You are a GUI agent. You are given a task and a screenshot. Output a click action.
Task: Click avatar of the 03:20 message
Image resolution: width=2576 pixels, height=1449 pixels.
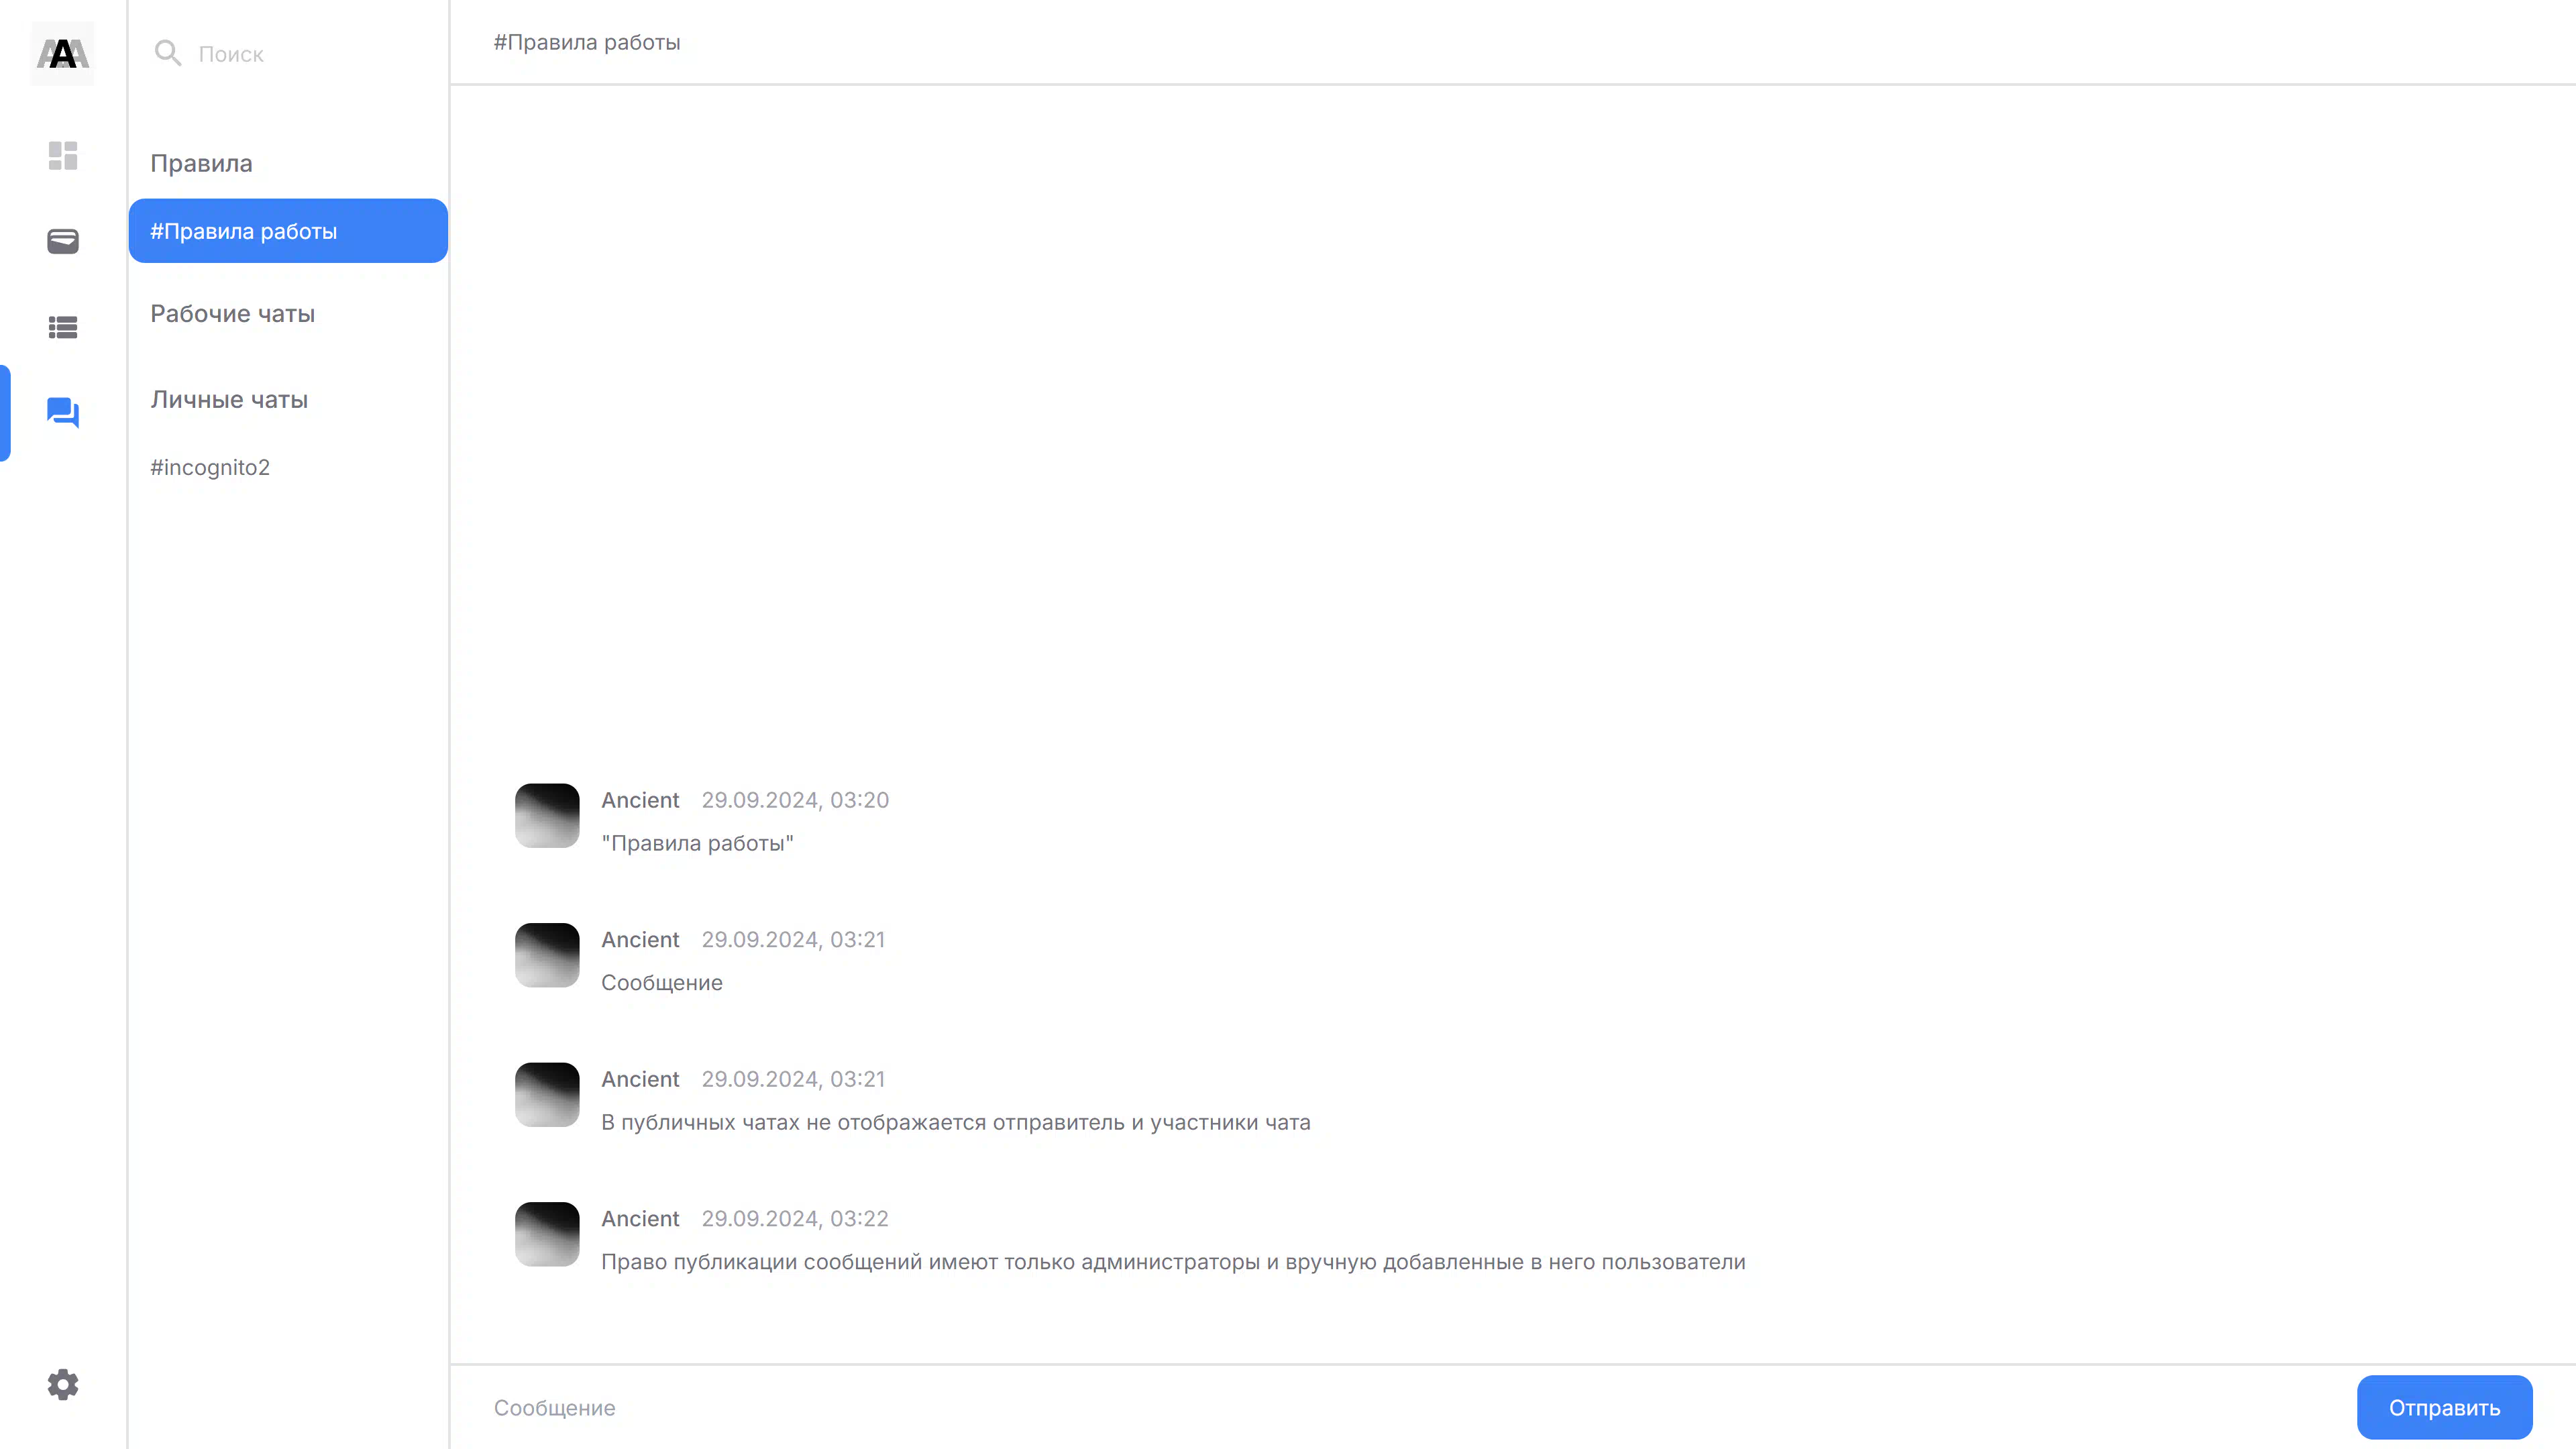(547, 815)
